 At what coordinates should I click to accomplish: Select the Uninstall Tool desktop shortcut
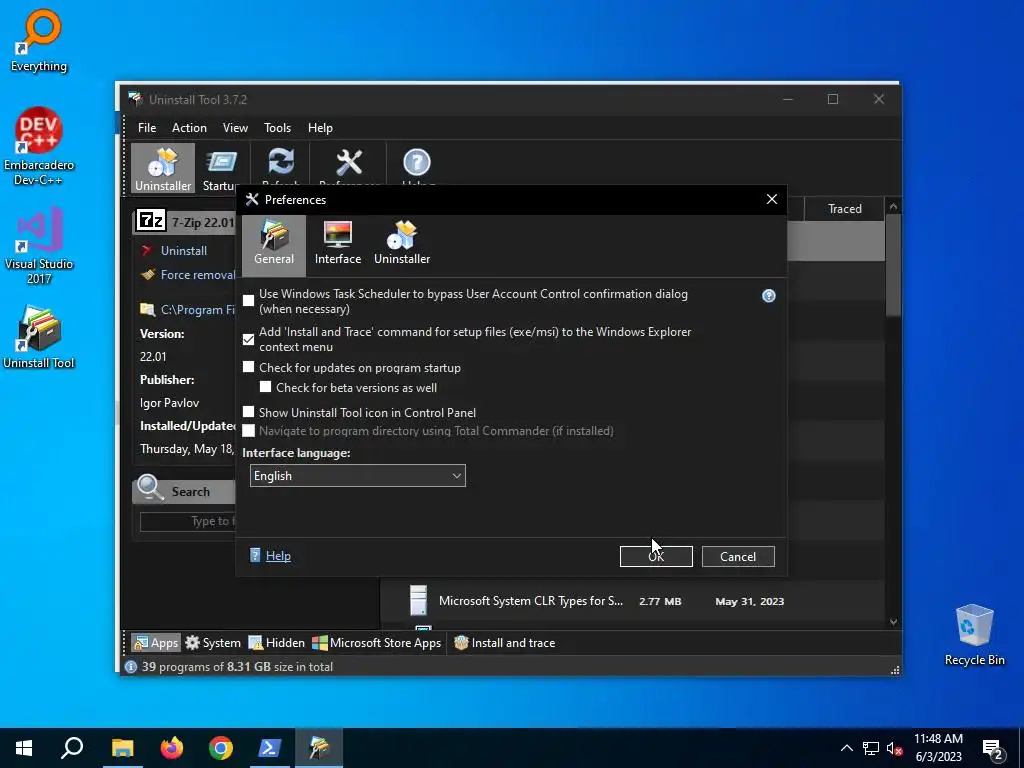coord(39,338)
